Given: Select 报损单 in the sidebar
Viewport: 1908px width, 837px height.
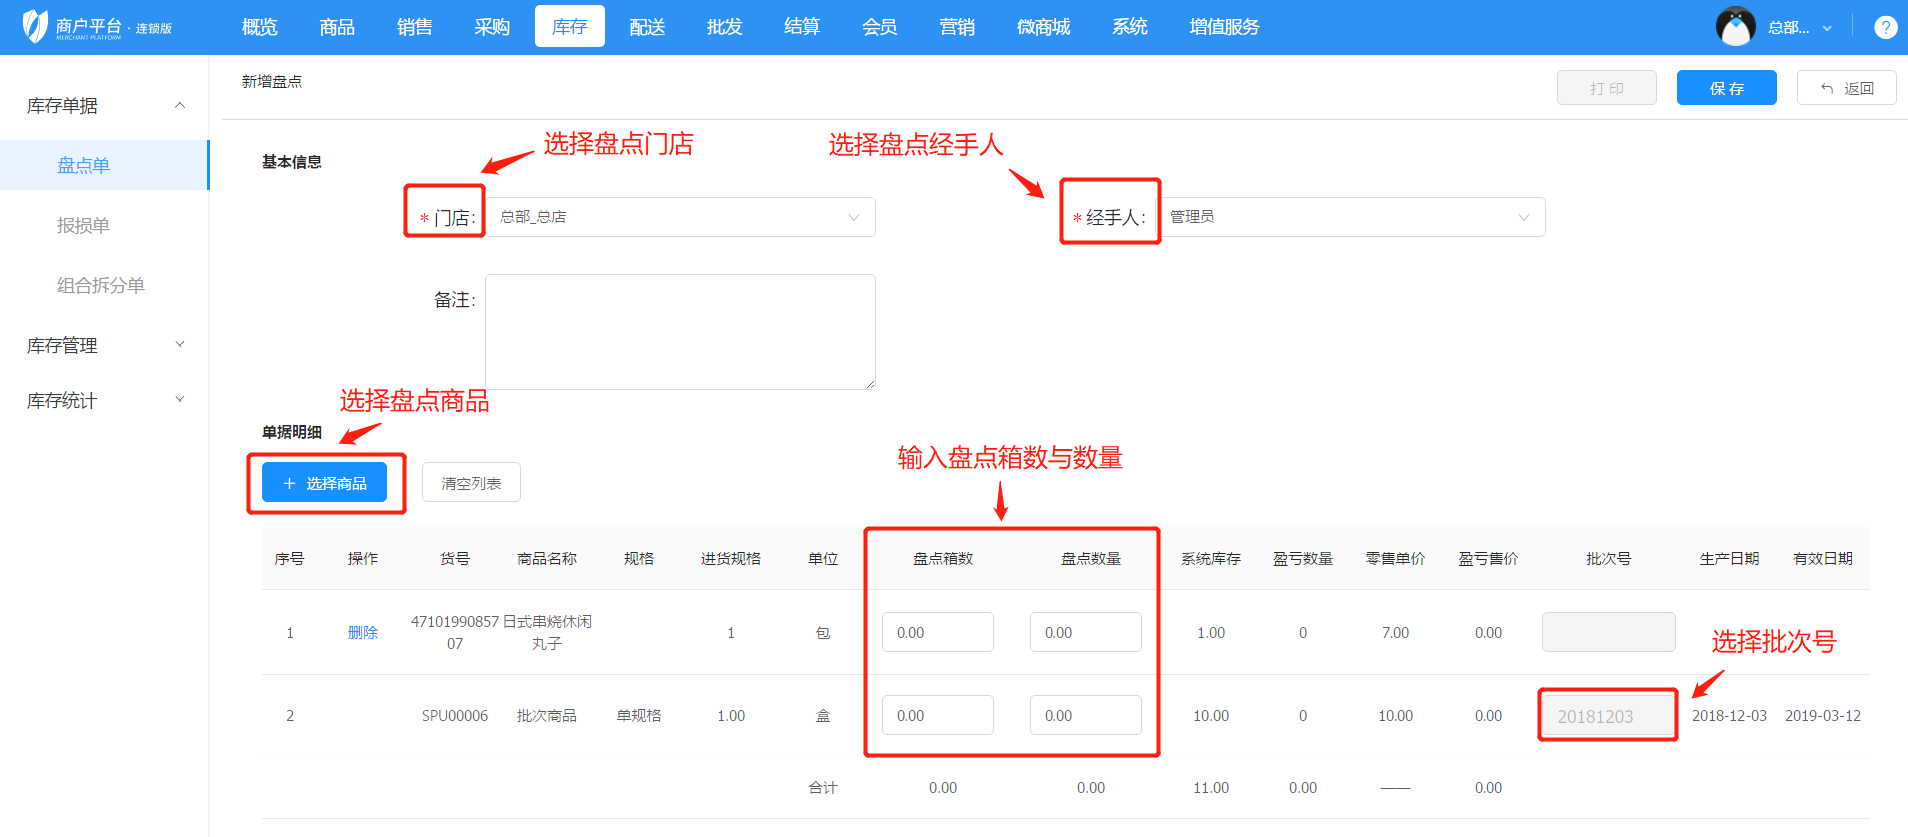Looking at the screenshot, I should (83, 225).
